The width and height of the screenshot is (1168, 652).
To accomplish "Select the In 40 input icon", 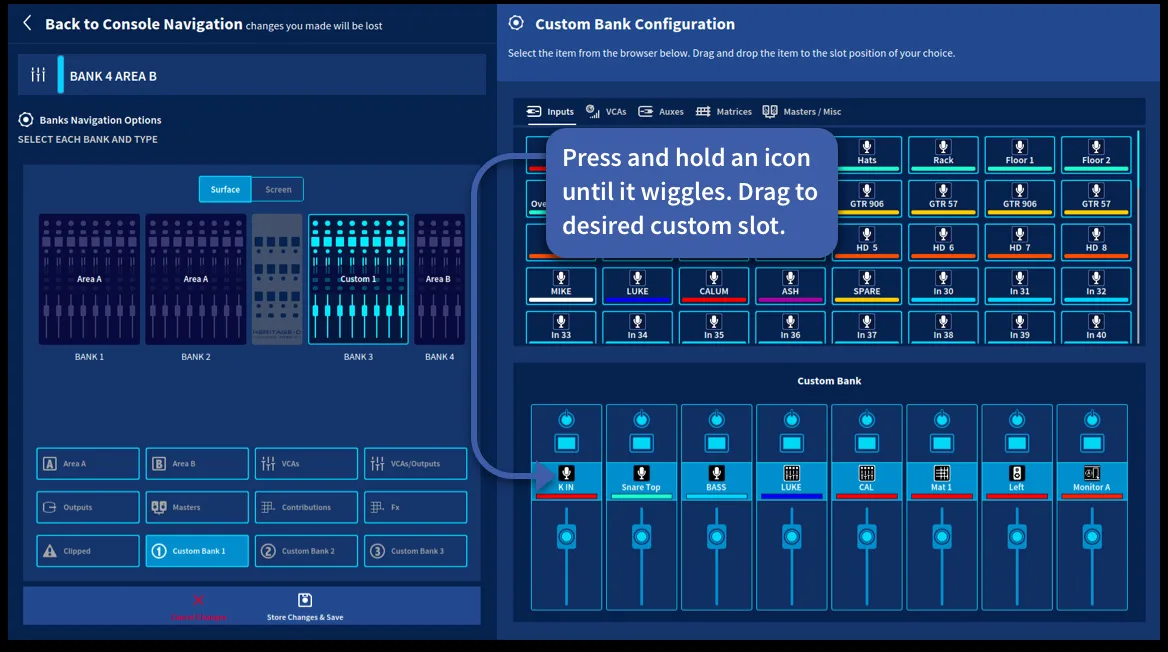I will [1096, 328].
